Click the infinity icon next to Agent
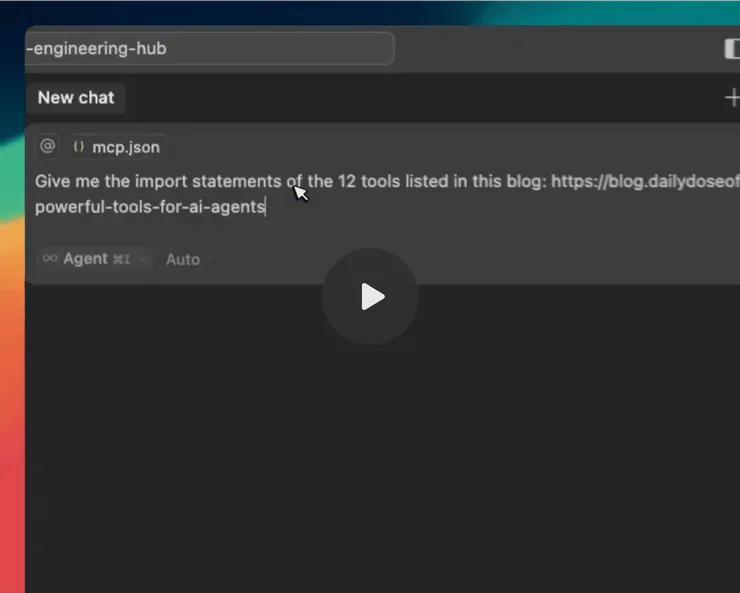 [x=50, y=258]
